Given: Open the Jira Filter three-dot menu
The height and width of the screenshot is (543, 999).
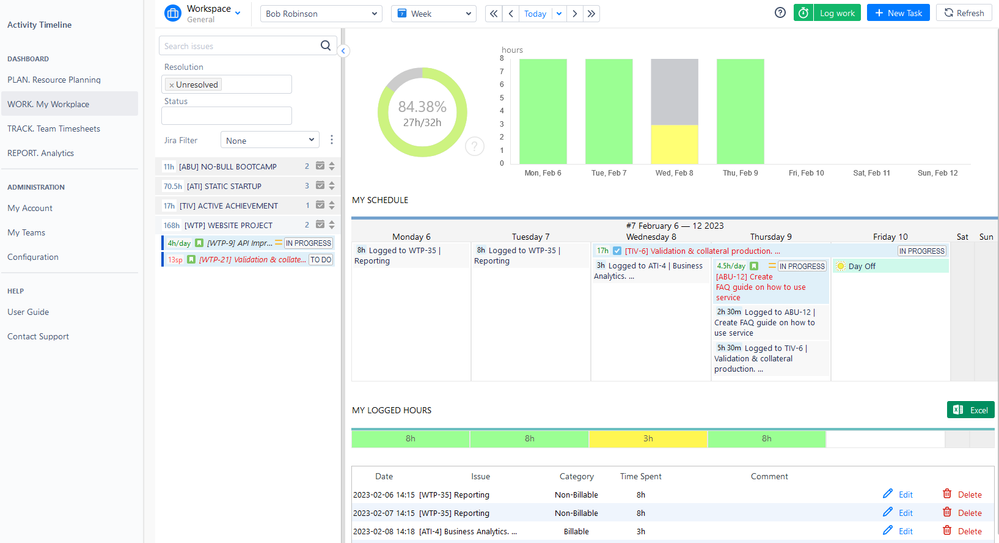Looking at the screenshot, I should tap(331, 140).
